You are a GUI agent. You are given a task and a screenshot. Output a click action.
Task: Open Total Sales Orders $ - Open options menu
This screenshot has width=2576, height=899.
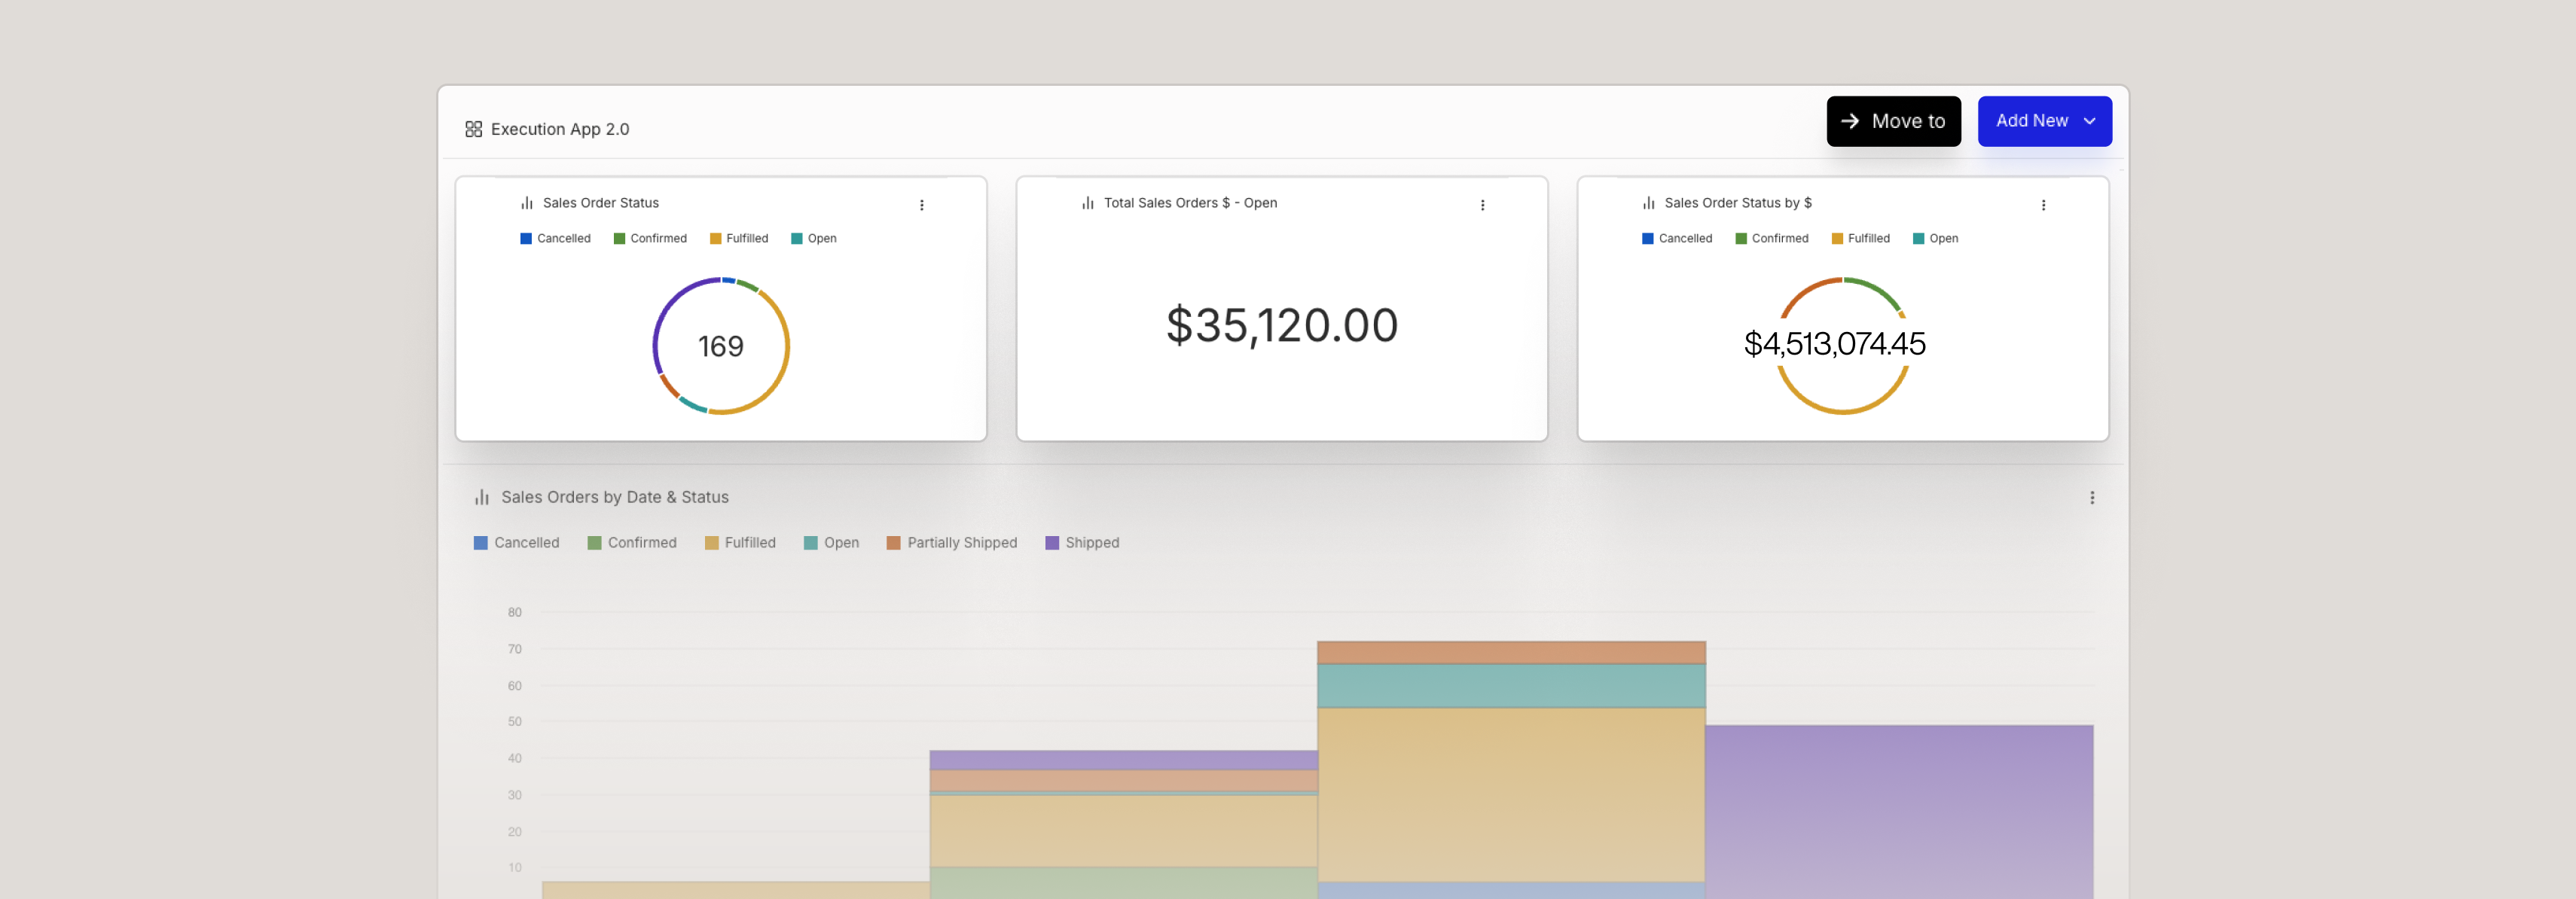coord(1482,205)
